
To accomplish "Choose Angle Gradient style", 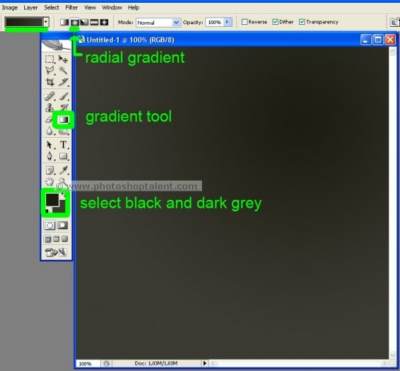I will pyautogui.click(x=85, y=22).
